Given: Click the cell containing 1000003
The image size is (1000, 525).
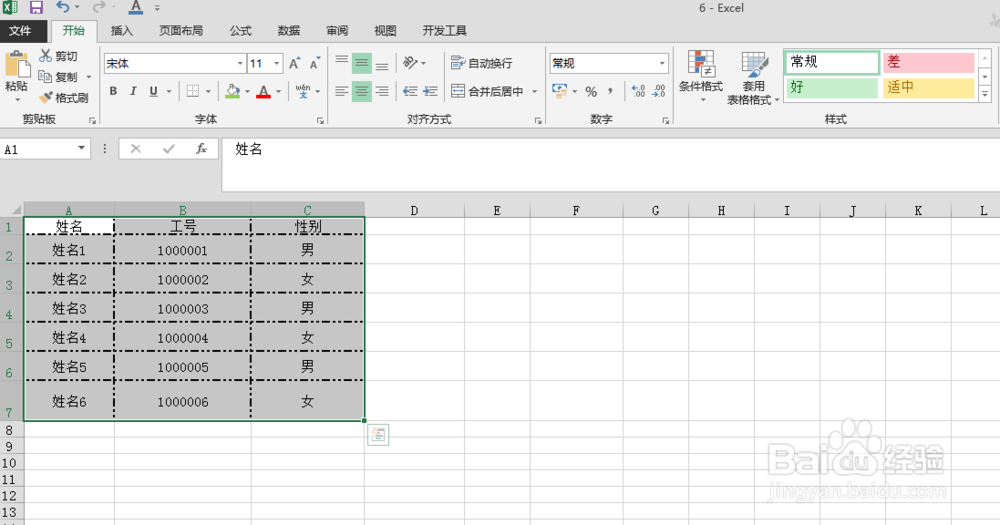Looking at the screenshot, I should tap(183, 309).
